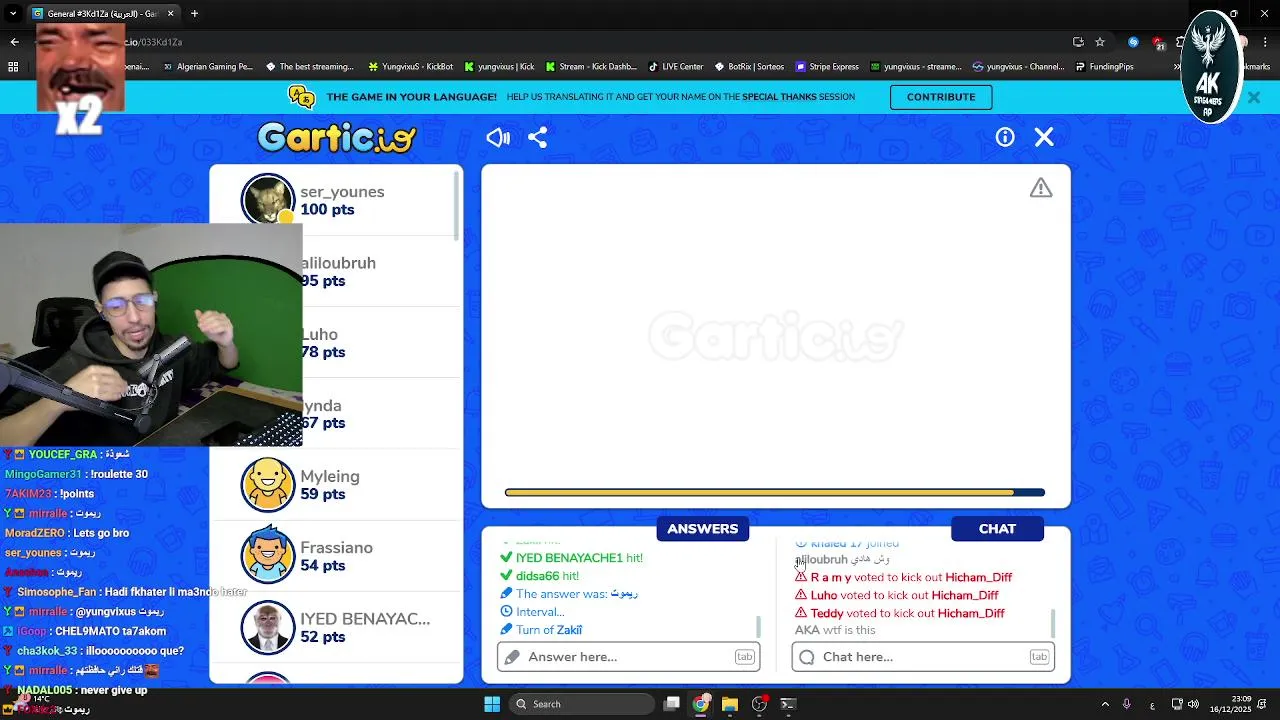The width and height of the screenshot is (1280, 720).
Task: Click 'didsa66 hit!' answer line
Action: click(539, 576)
